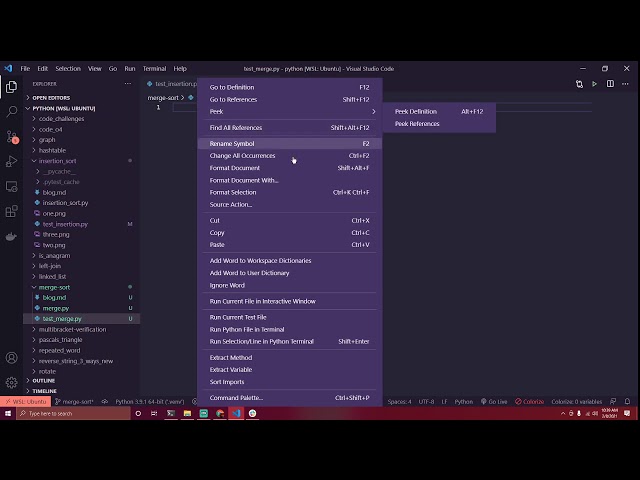Click the Visual Studio Code taskbar icon
Viewport: 640px width, 480px height.
point(236,413)
